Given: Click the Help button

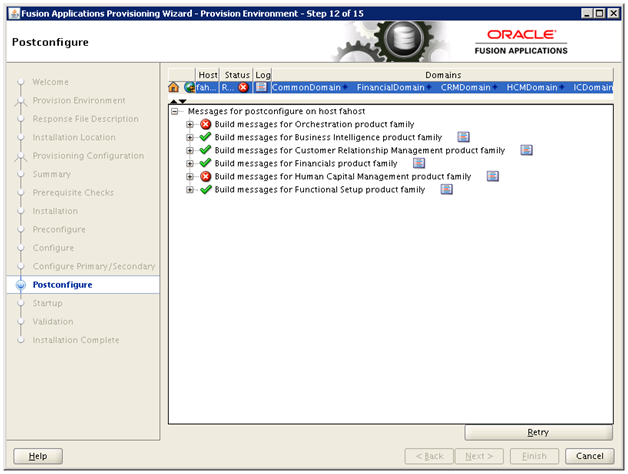Looking at the screenshot, I should pyautogui.click(x=38, y=456).
